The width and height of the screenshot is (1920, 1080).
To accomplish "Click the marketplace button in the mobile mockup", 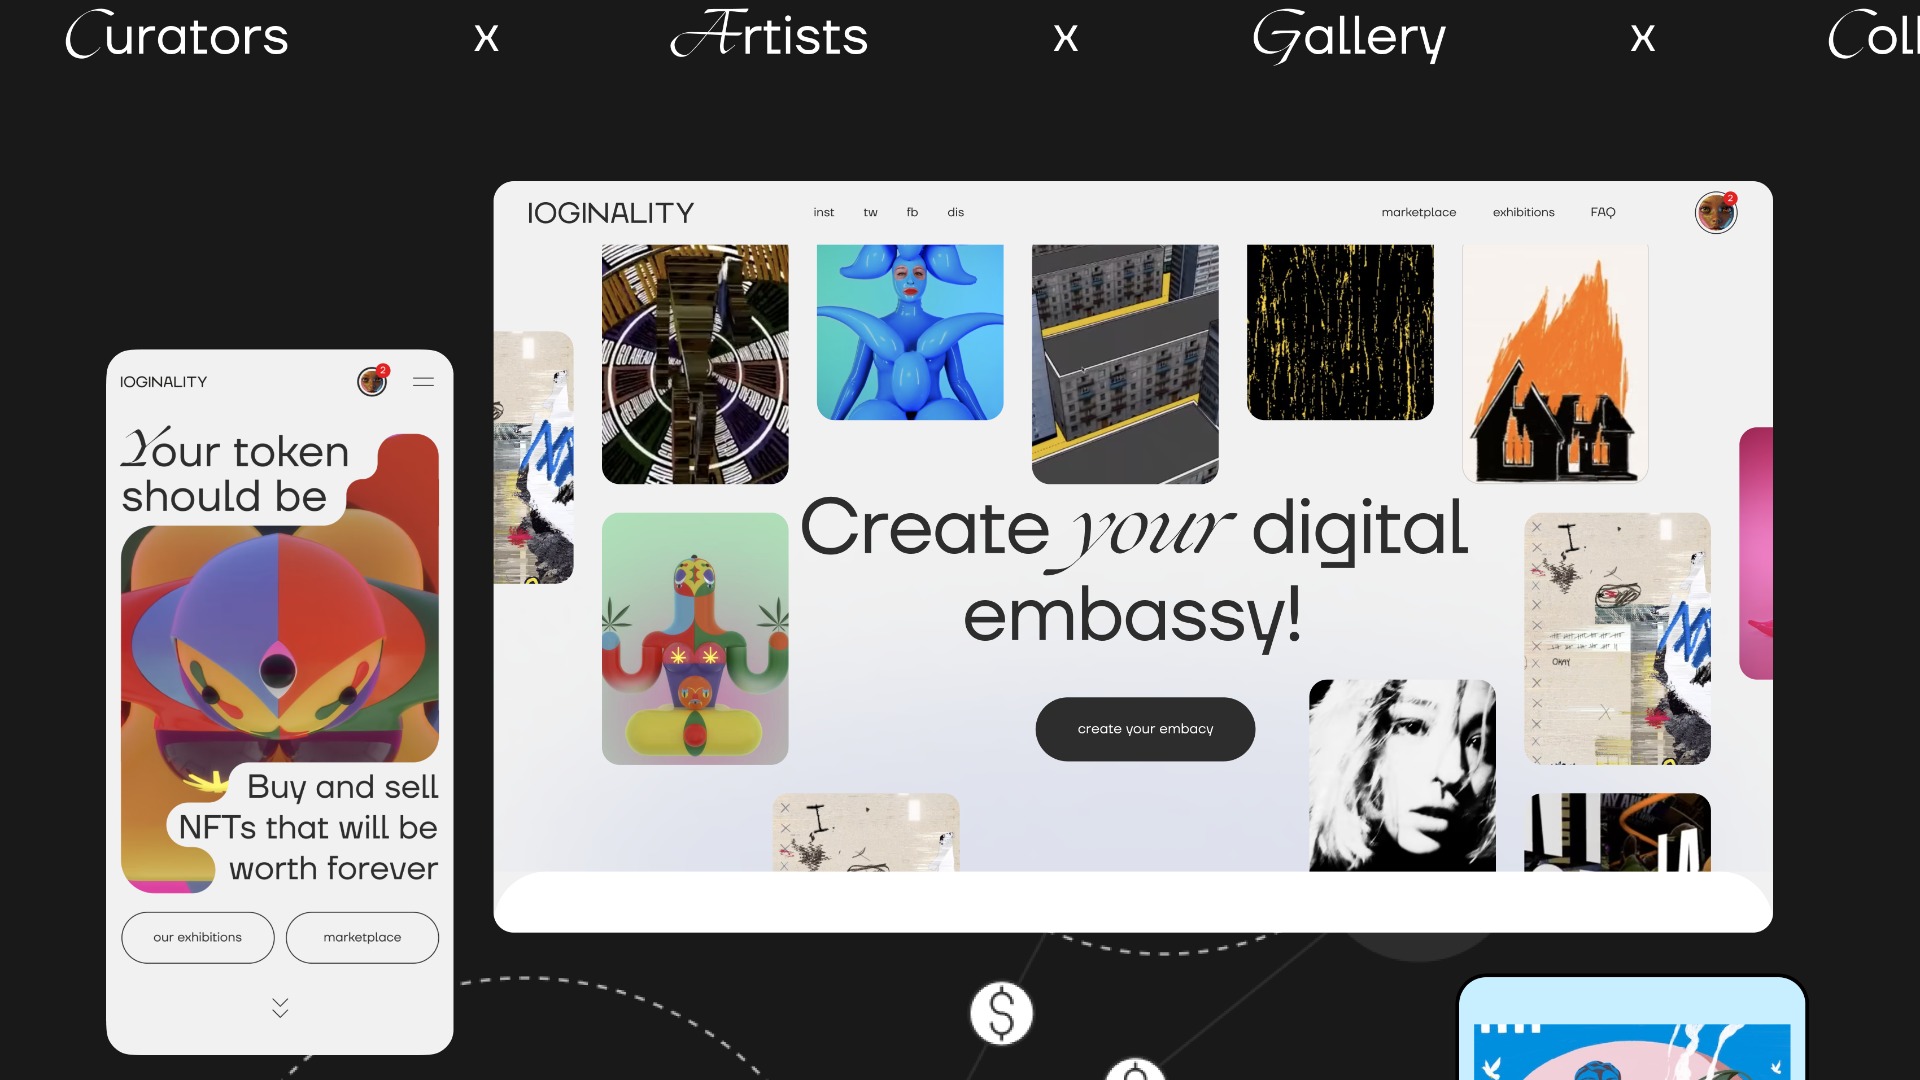I will coord(362,937).
